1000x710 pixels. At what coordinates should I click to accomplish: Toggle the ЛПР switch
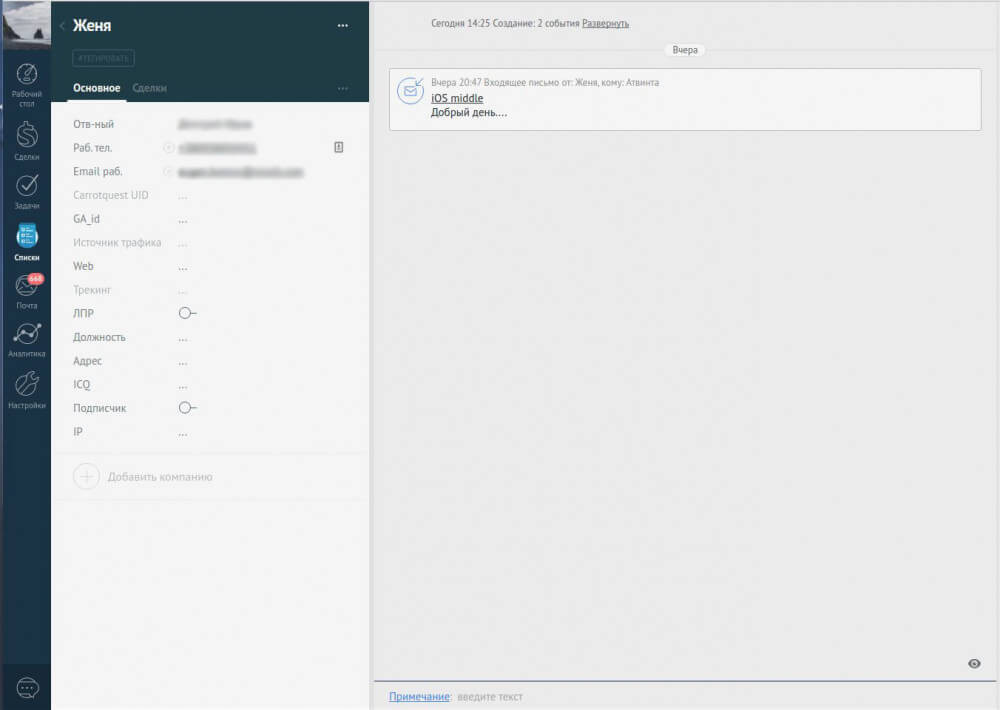(x=188, y=313)
